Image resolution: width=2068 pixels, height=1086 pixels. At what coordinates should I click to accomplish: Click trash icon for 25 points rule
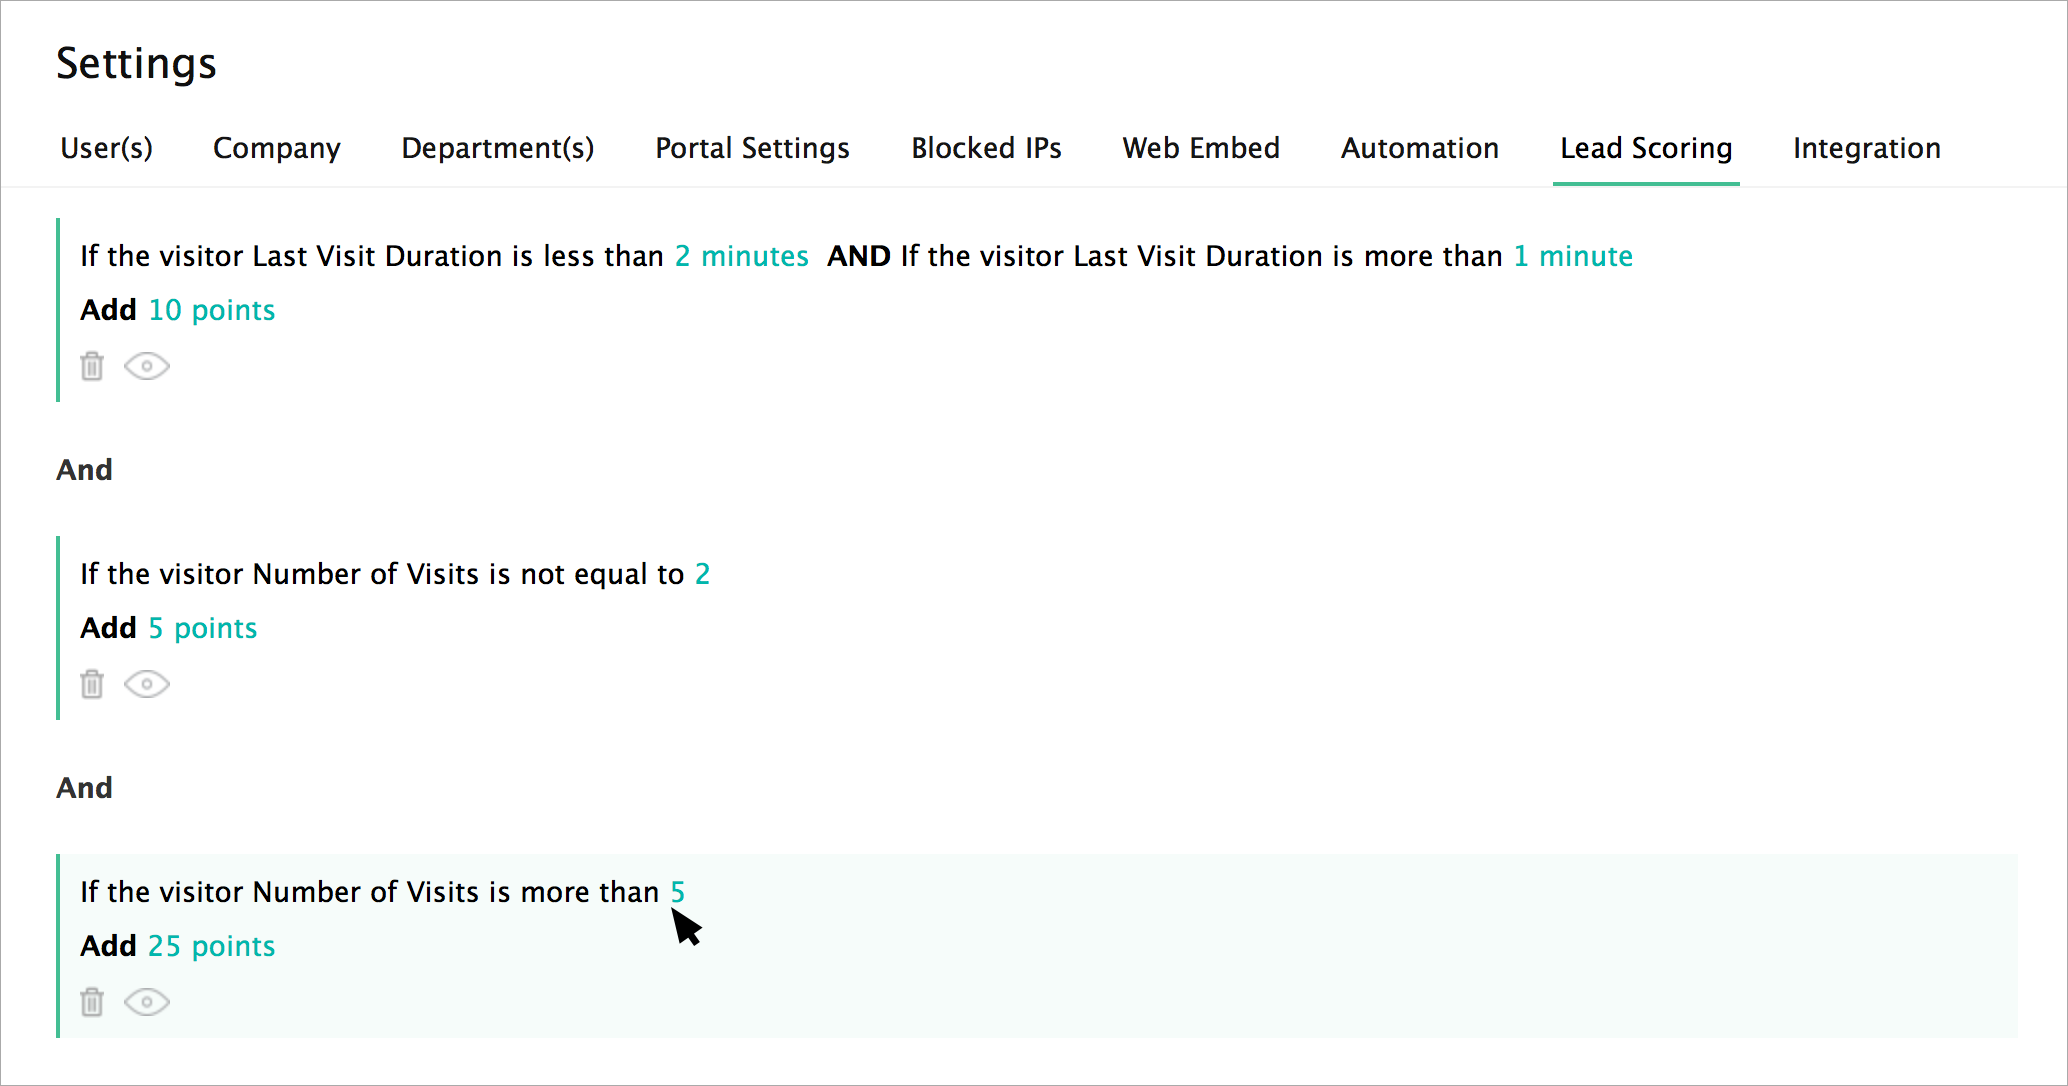[x=92, y=1002]
